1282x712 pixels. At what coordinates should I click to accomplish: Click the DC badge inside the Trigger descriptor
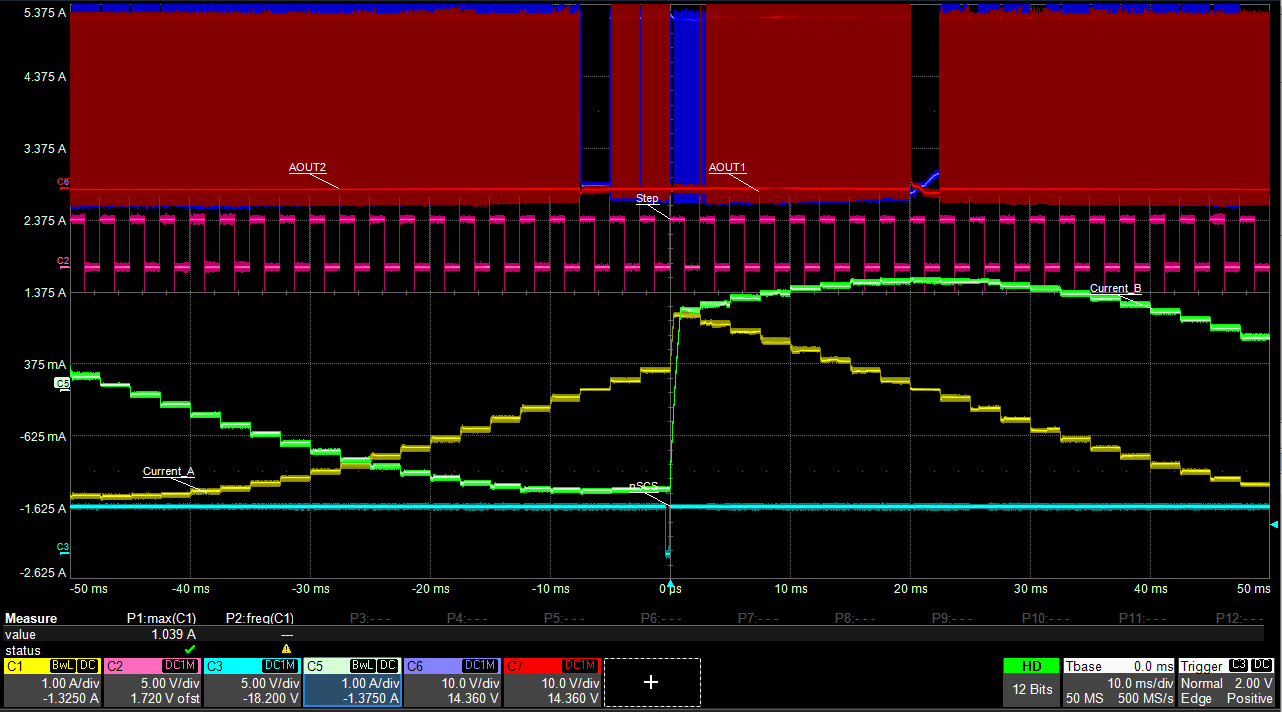1261,665
